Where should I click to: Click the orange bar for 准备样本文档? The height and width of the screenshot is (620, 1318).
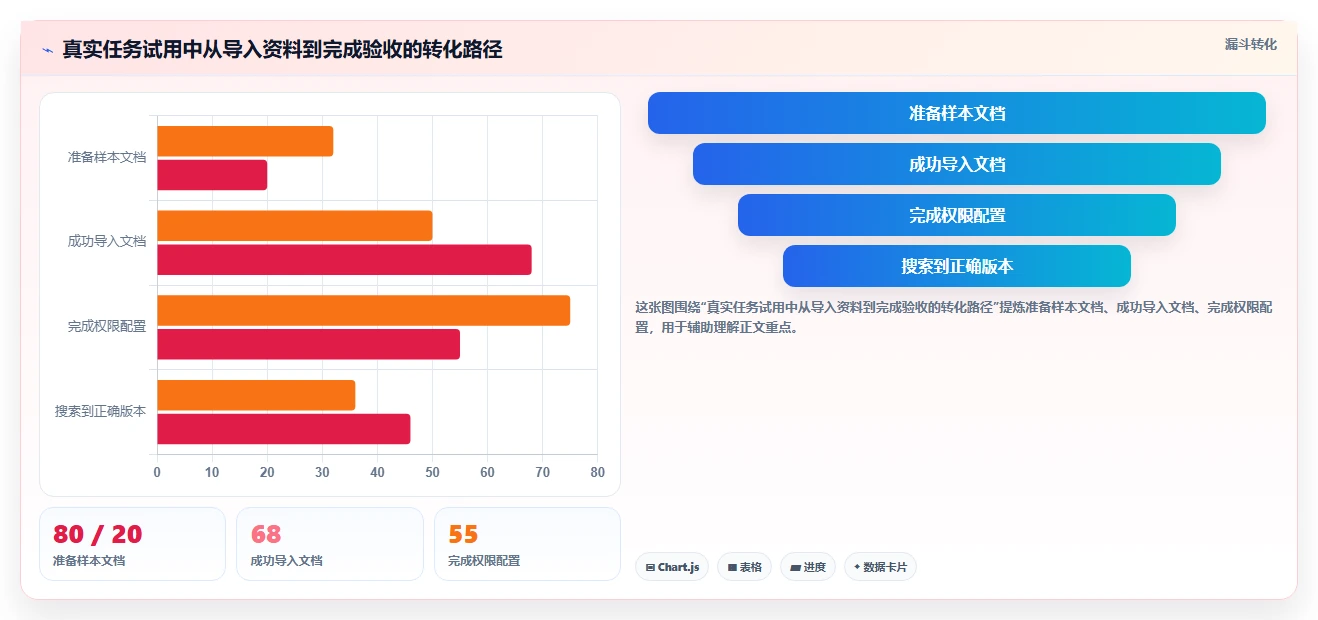pyautogui.click(x=245, y=141)
